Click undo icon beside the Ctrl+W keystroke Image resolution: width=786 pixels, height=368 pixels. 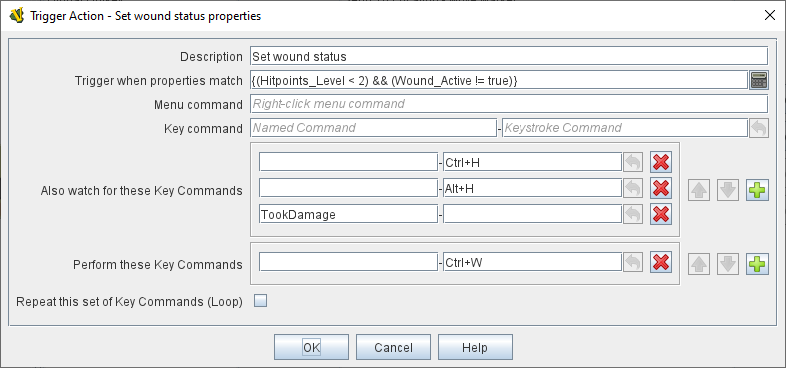633,263
